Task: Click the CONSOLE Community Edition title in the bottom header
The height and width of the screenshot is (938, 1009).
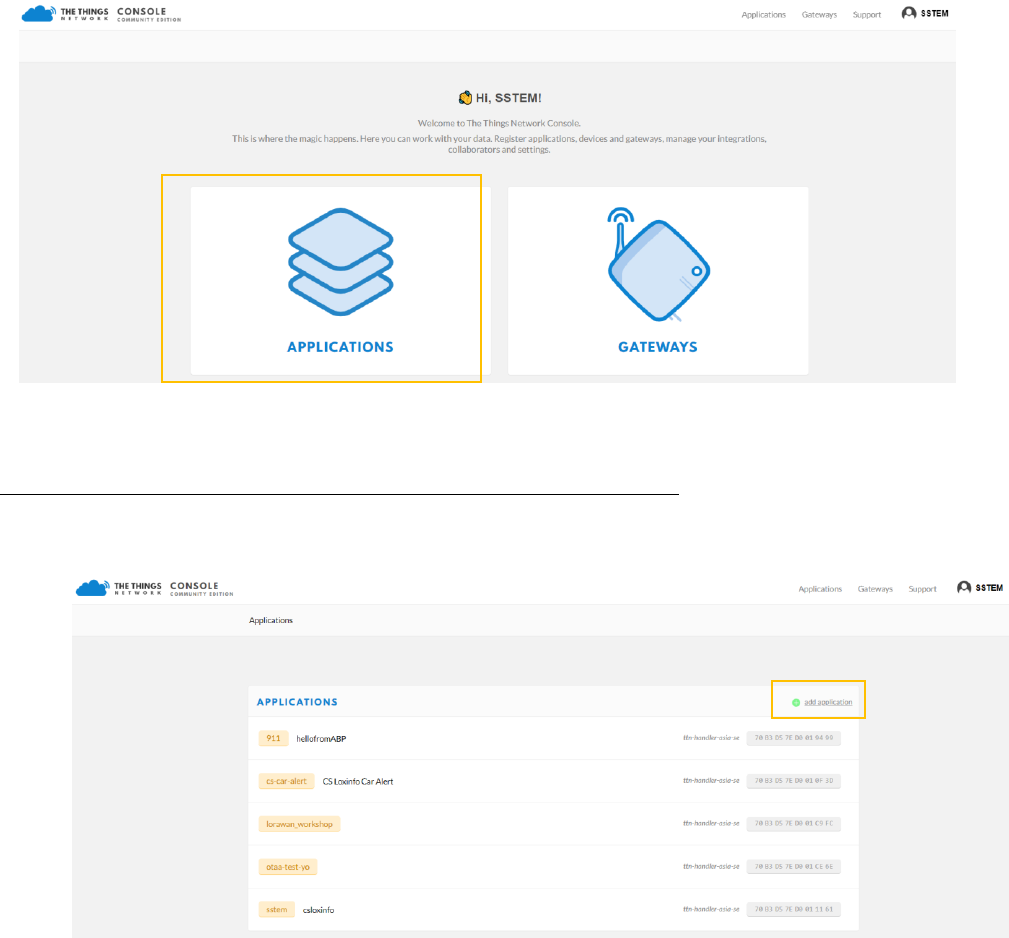Action: point(201,589)
